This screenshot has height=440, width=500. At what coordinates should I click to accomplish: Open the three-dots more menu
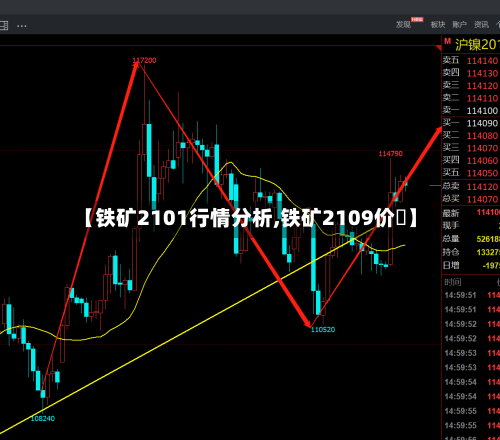coord(22,26)
